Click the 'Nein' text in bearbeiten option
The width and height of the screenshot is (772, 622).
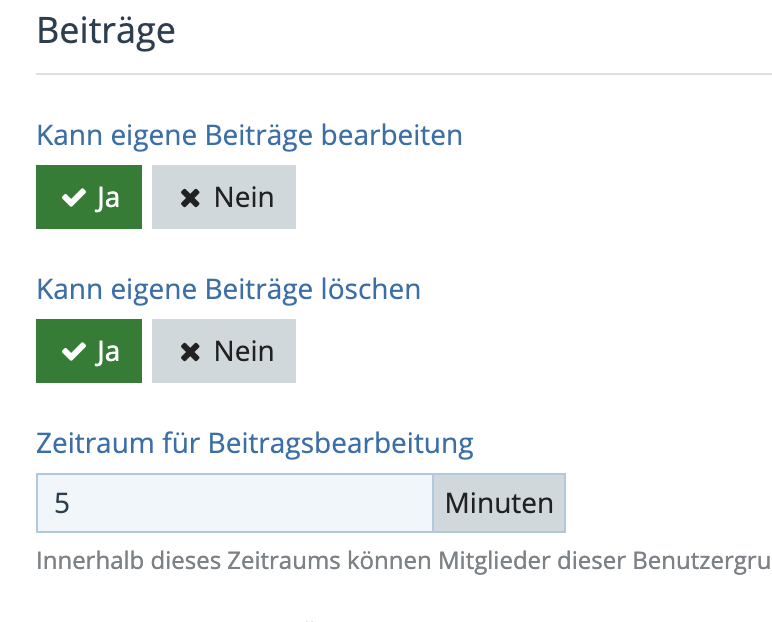244,197
